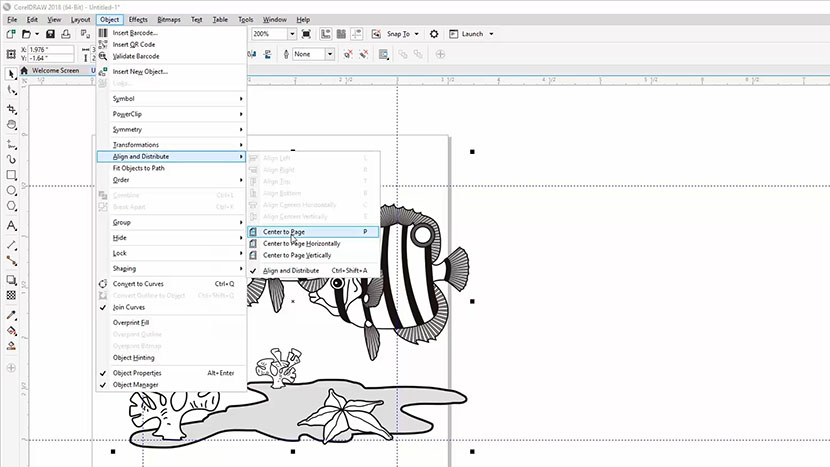Select the Pick tool in the toolbox
The image size is (830, 467).
11,73
